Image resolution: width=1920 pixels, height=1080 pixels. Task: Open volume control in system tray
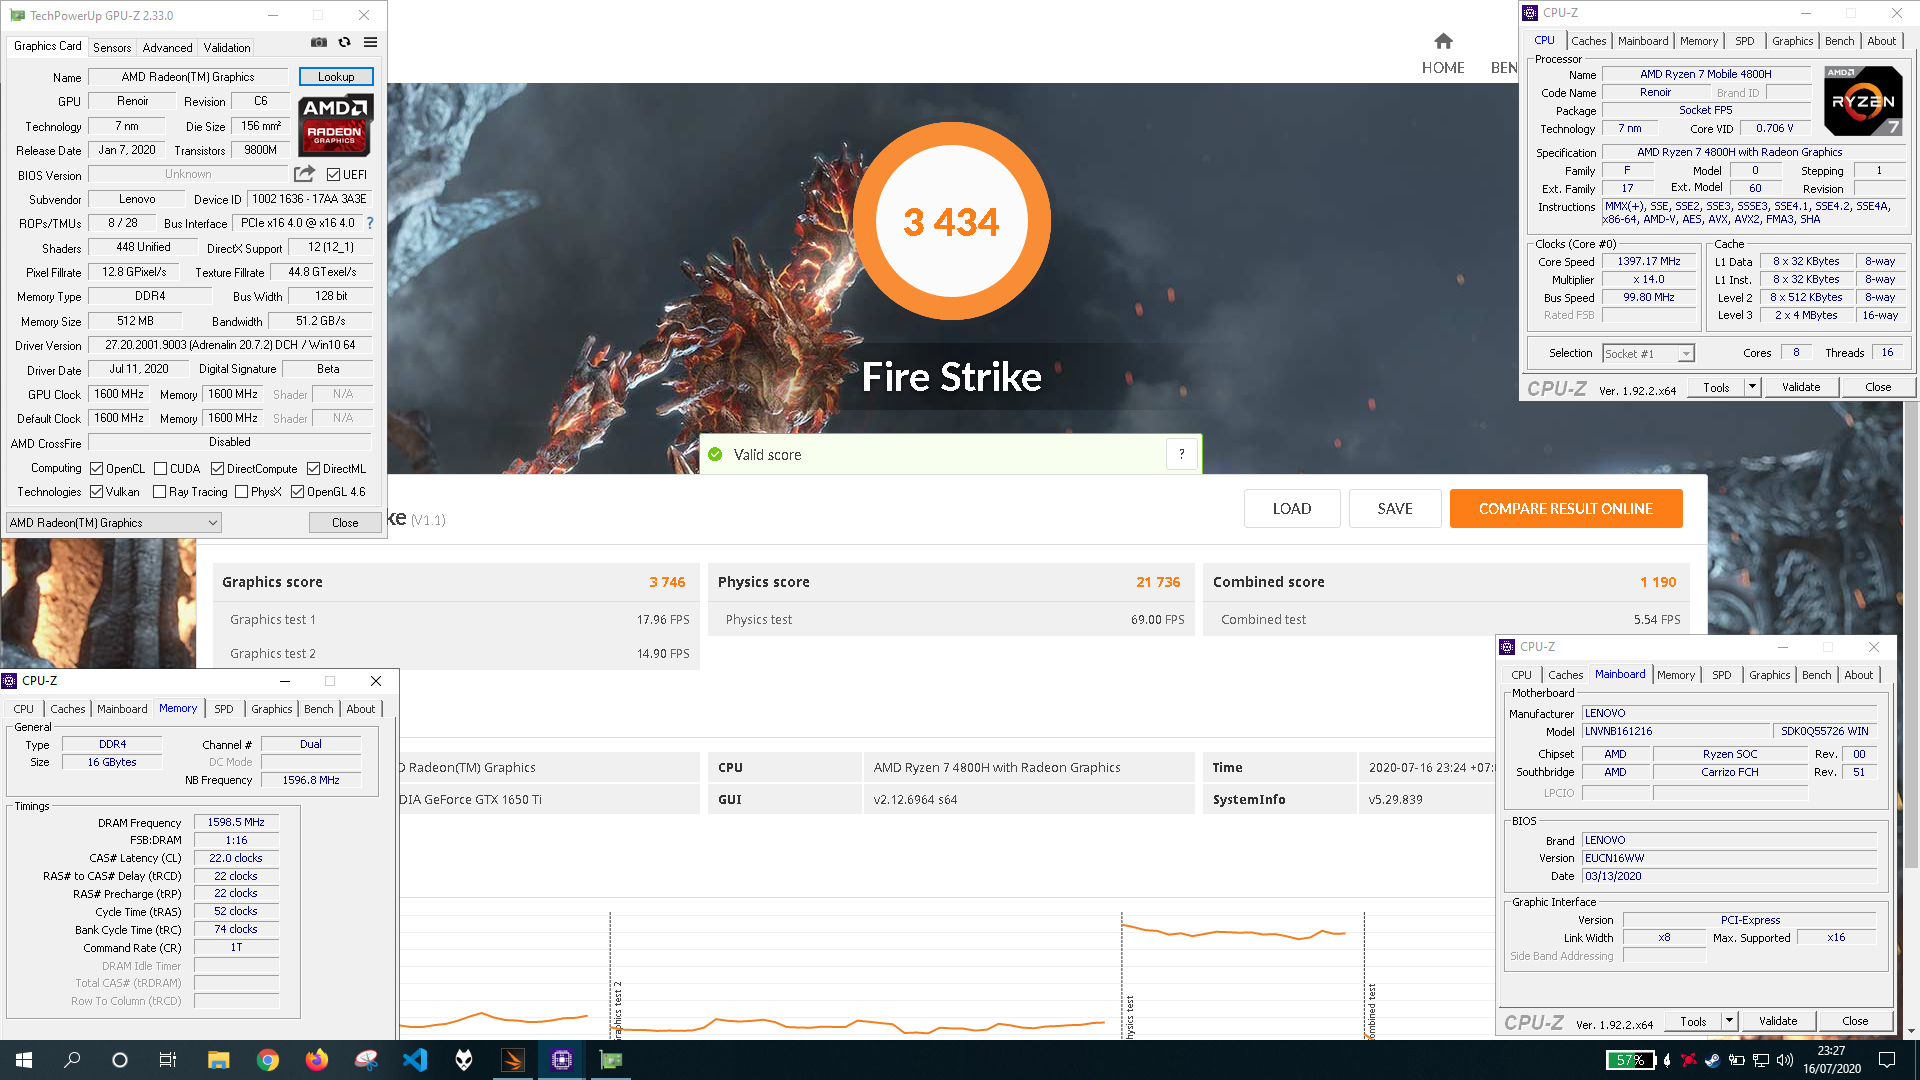point(1784,1060)
